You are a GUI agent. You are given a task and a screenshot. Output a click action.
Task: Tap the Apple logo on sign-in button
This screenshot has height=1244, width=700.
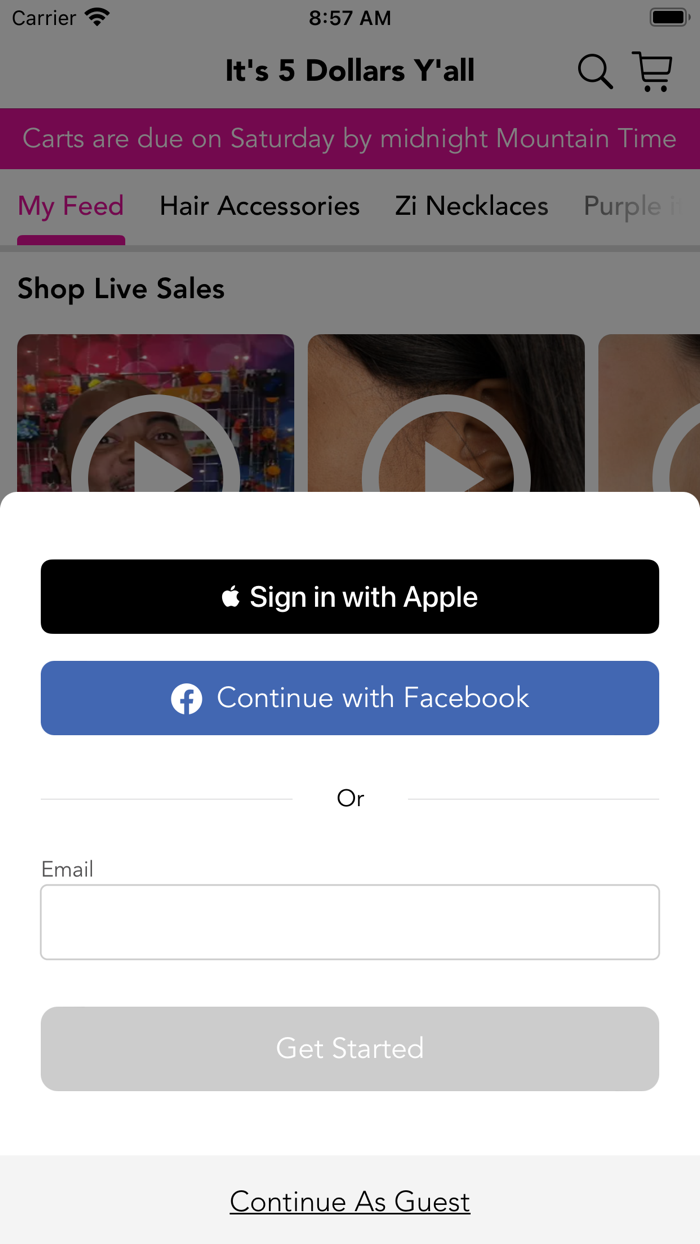click(x=231, y=597)
